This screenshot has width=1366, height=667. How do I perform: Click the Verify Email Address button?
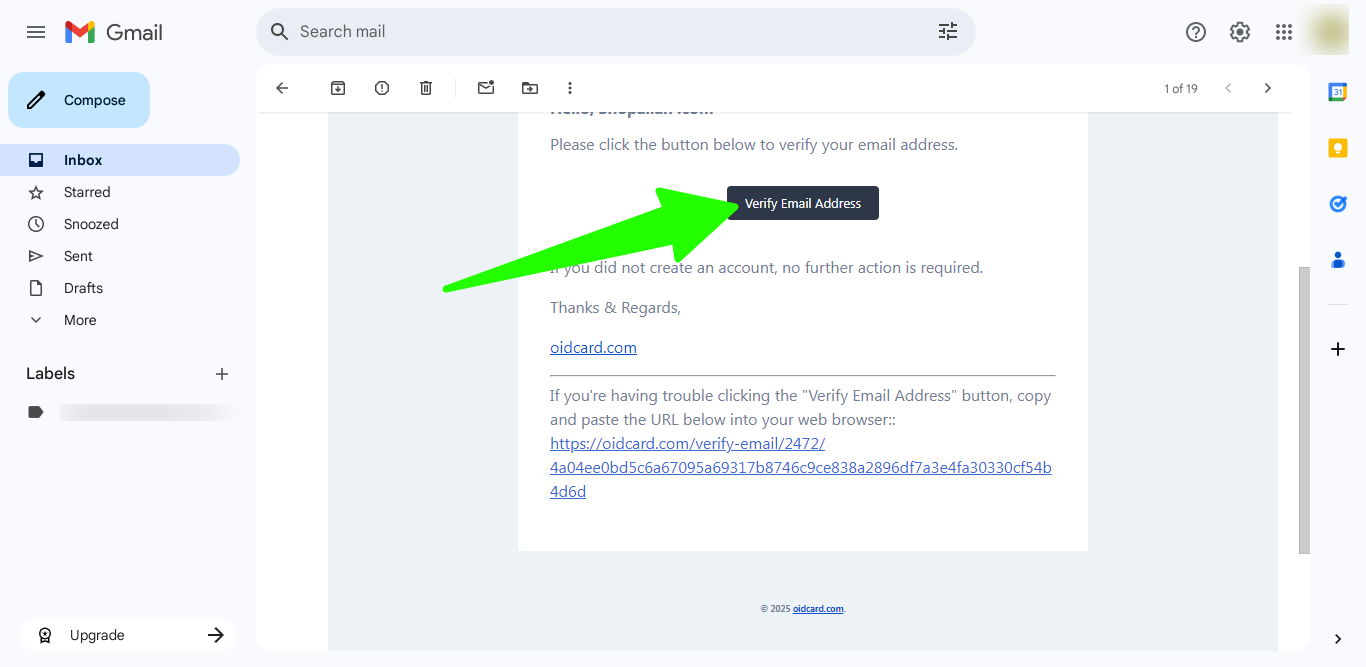[x=802, y=203]
